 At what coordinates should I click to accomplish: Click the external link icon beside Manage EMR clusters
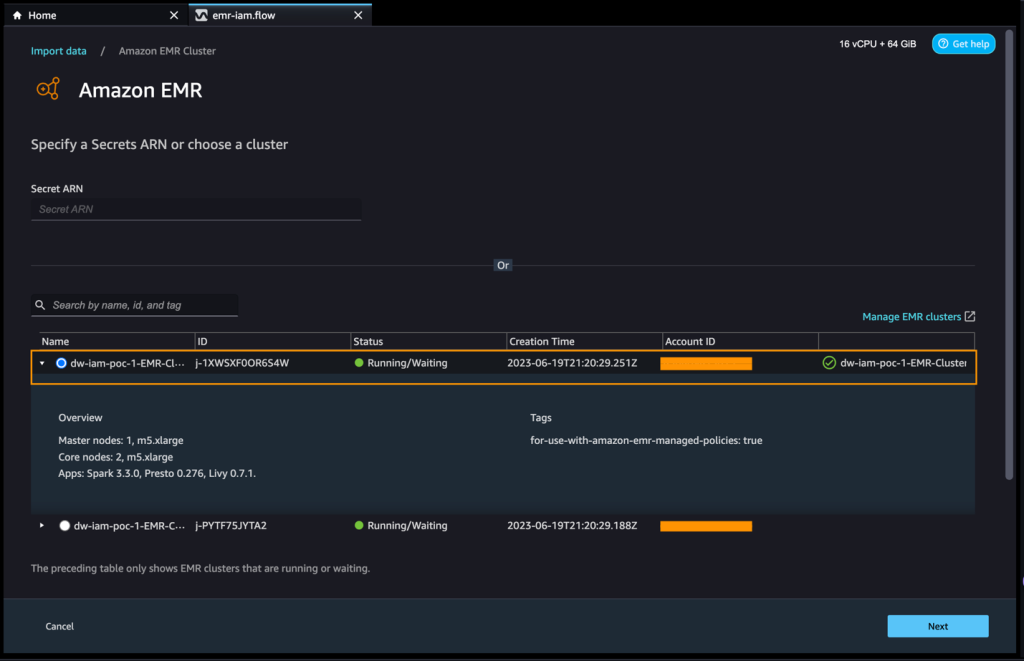[x=970, y=316]
